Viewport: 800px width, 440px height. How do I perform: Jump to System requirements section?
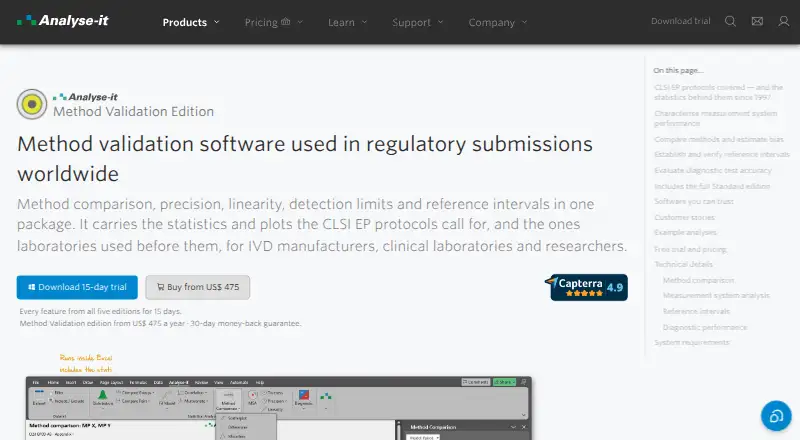pos(691,343)
